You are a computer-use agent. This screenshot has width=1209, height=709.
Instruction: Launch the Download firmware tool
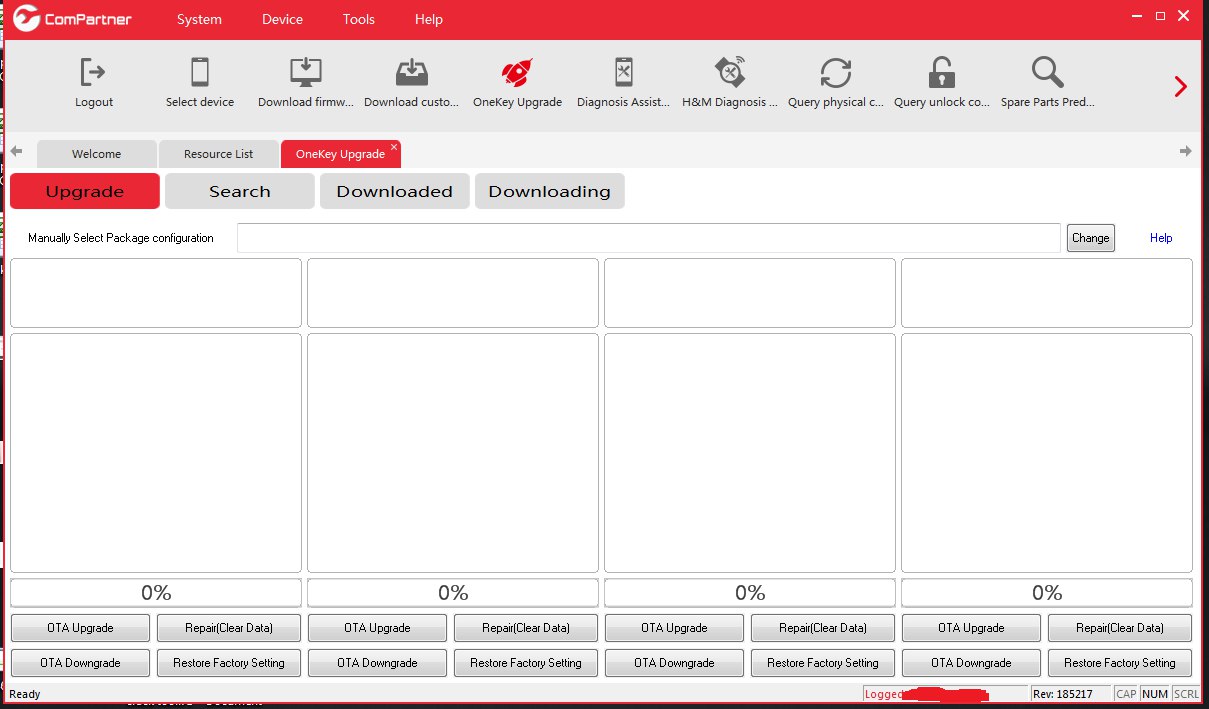[x=304, y=82]
